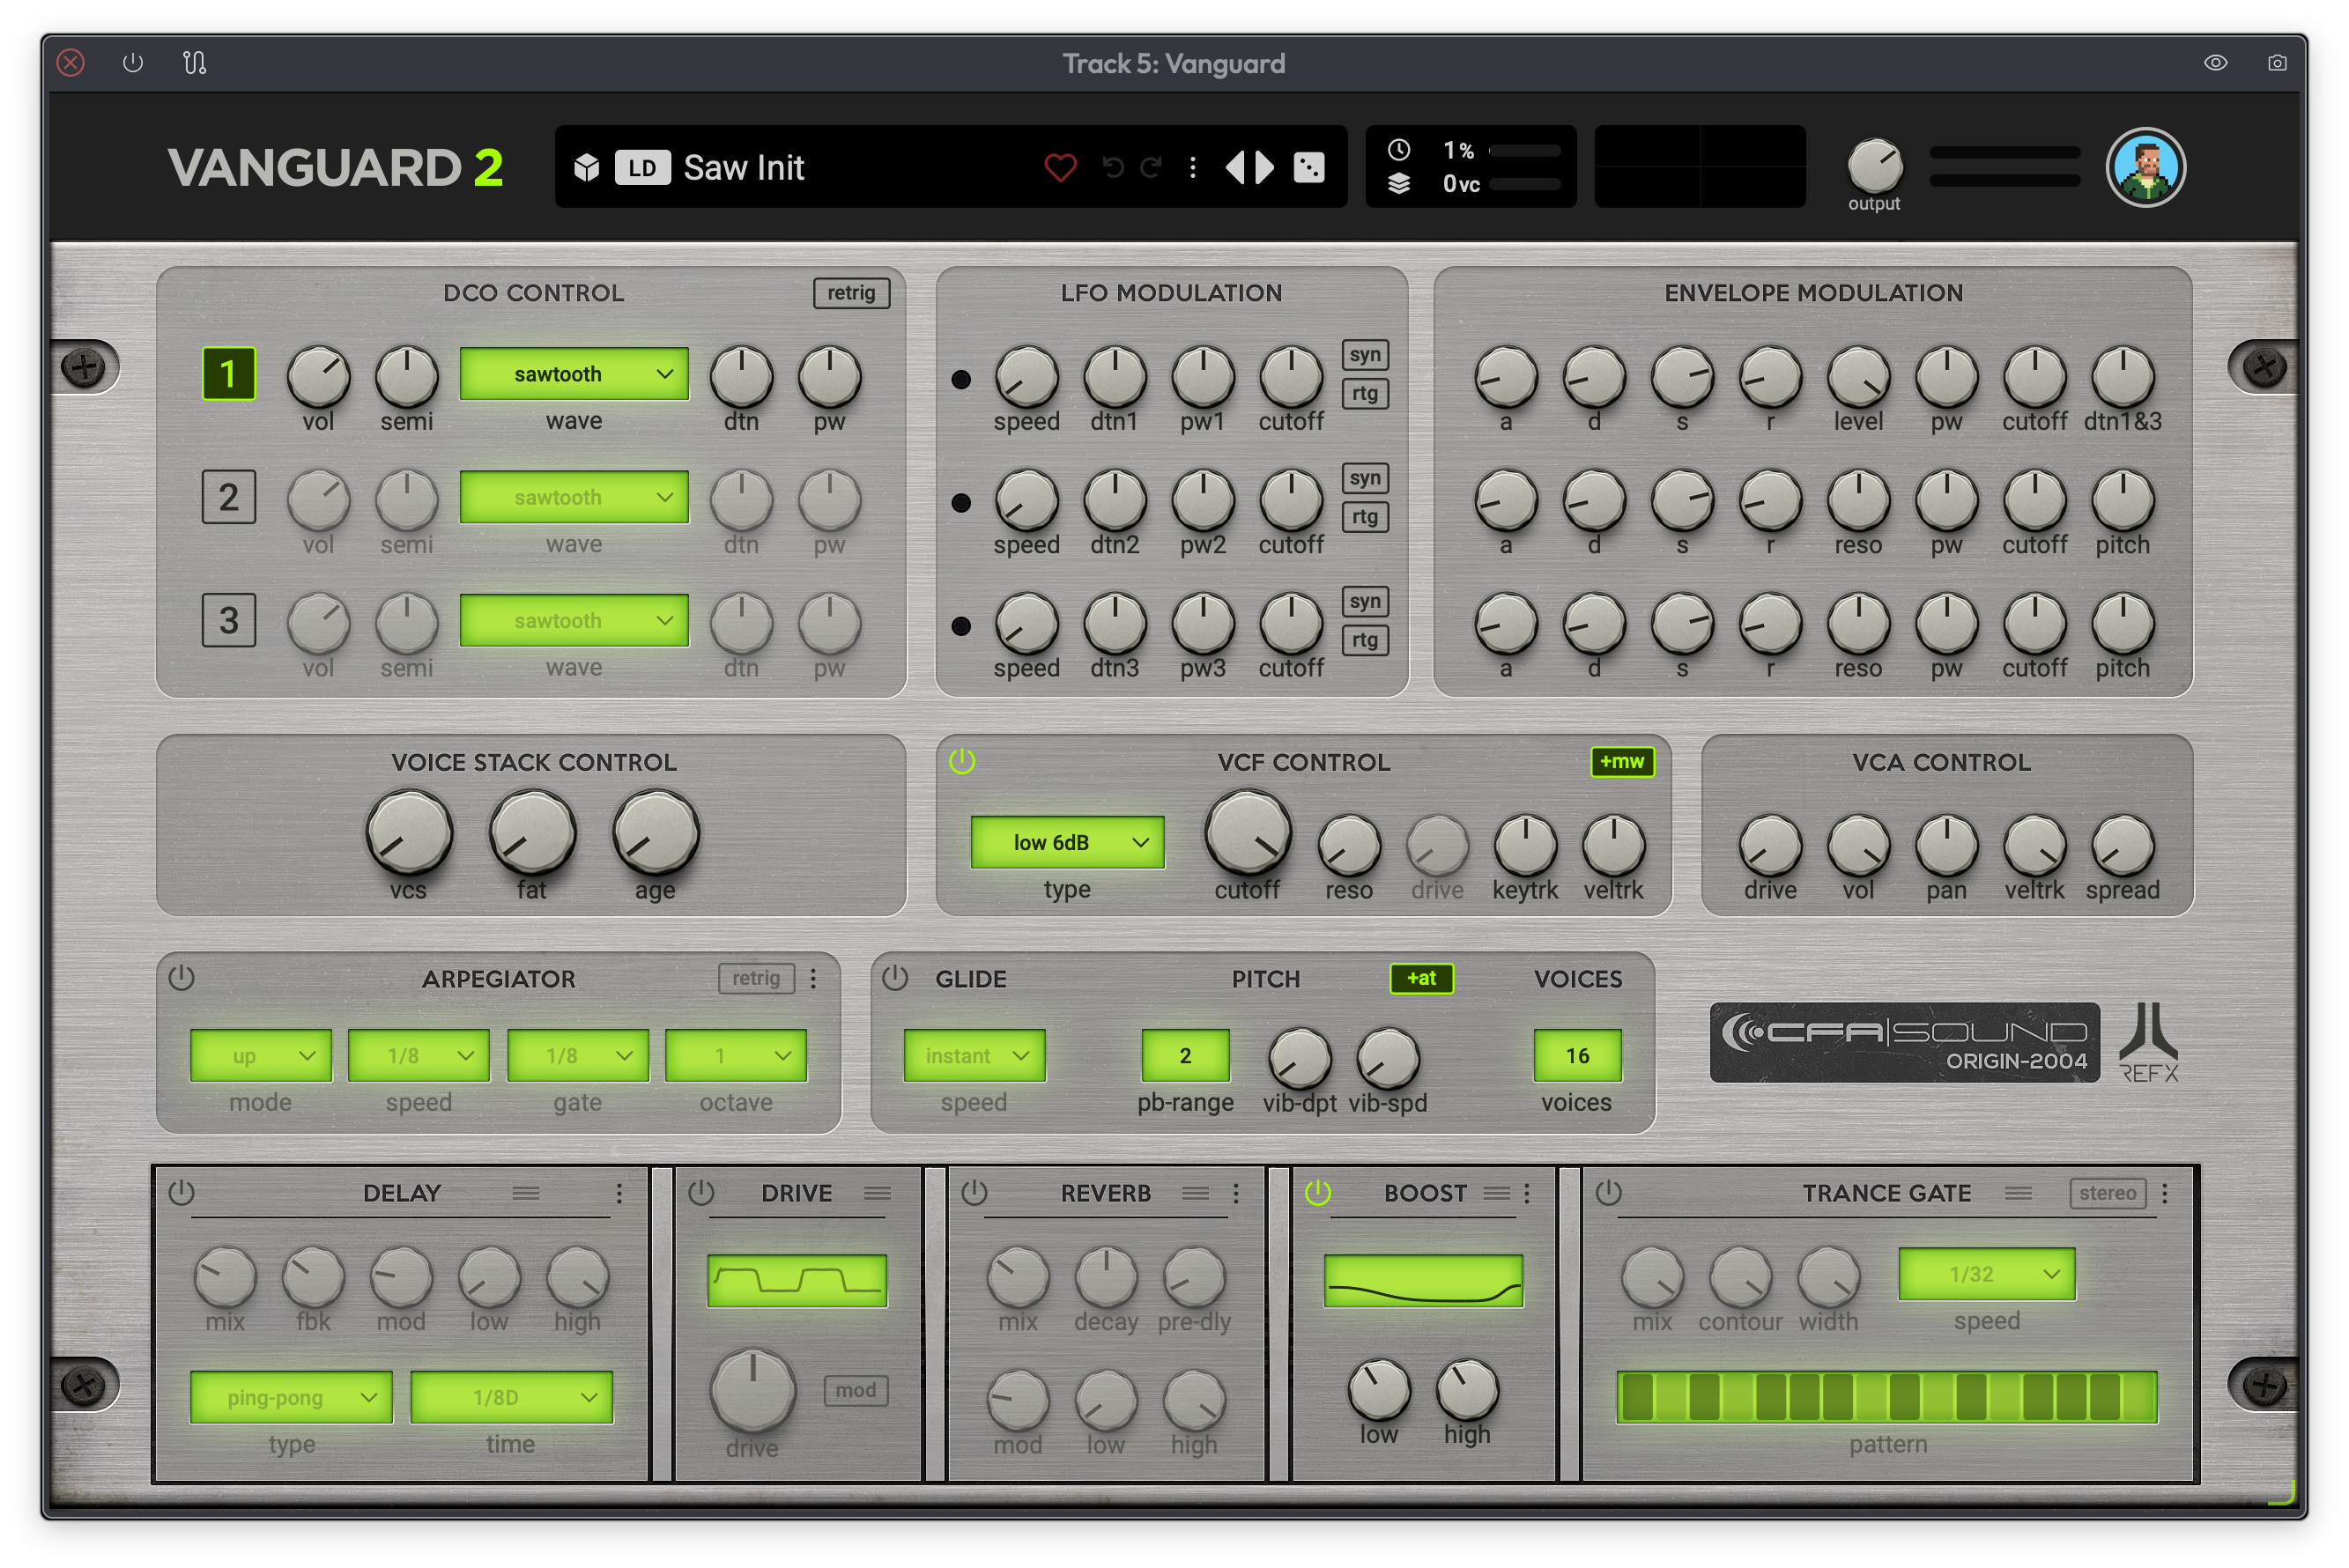
Task: Click the Voice Stack fat knob
Action: coord(532,833)
